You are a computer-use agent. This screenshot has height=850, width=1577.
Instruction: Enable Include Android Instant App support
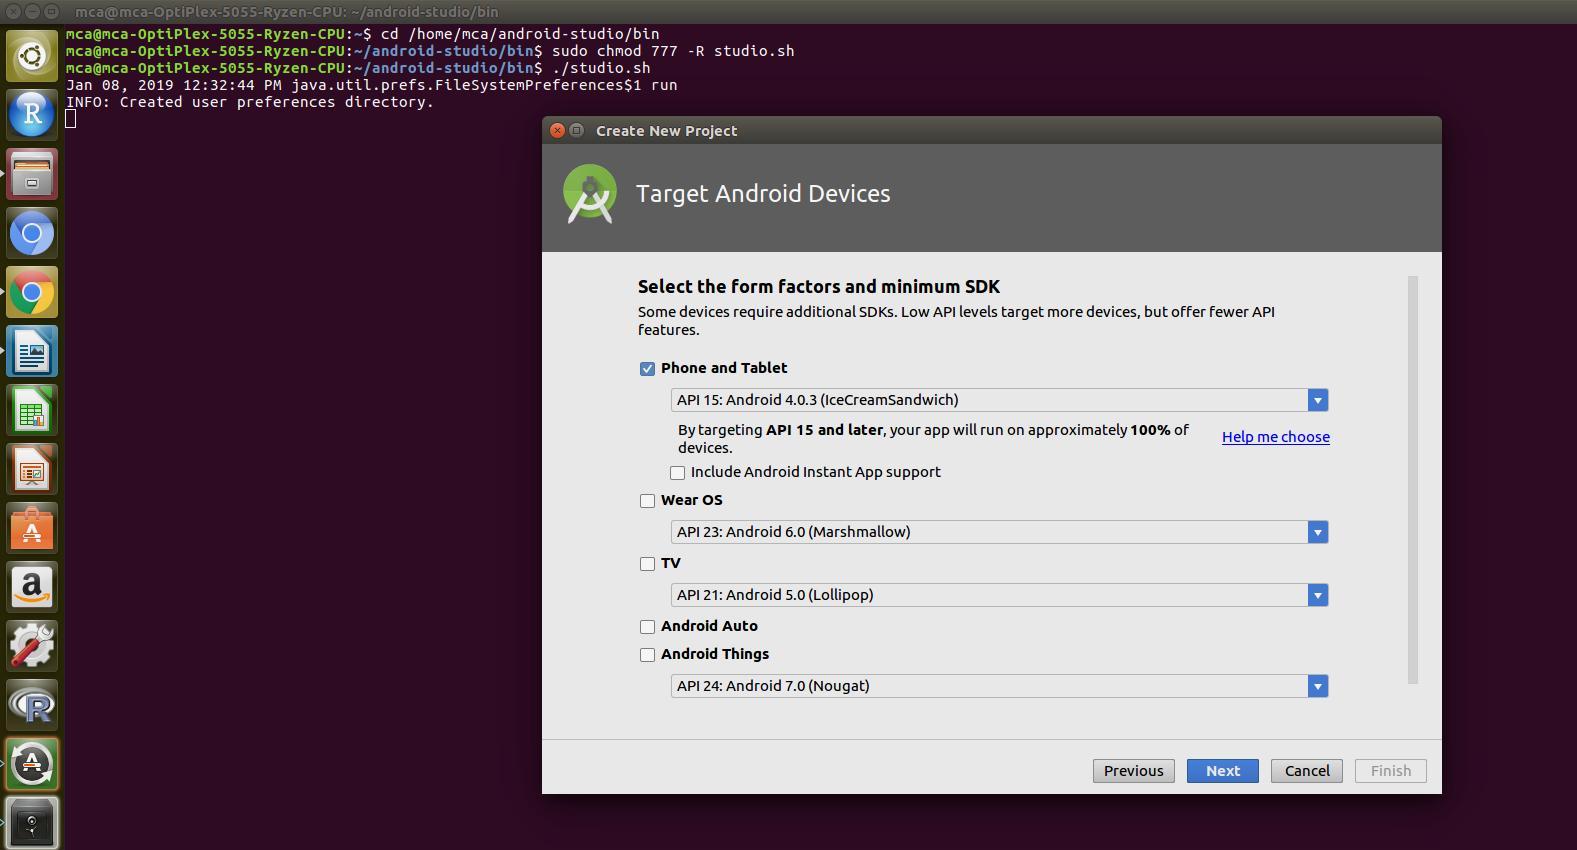(x=677, y=473)
